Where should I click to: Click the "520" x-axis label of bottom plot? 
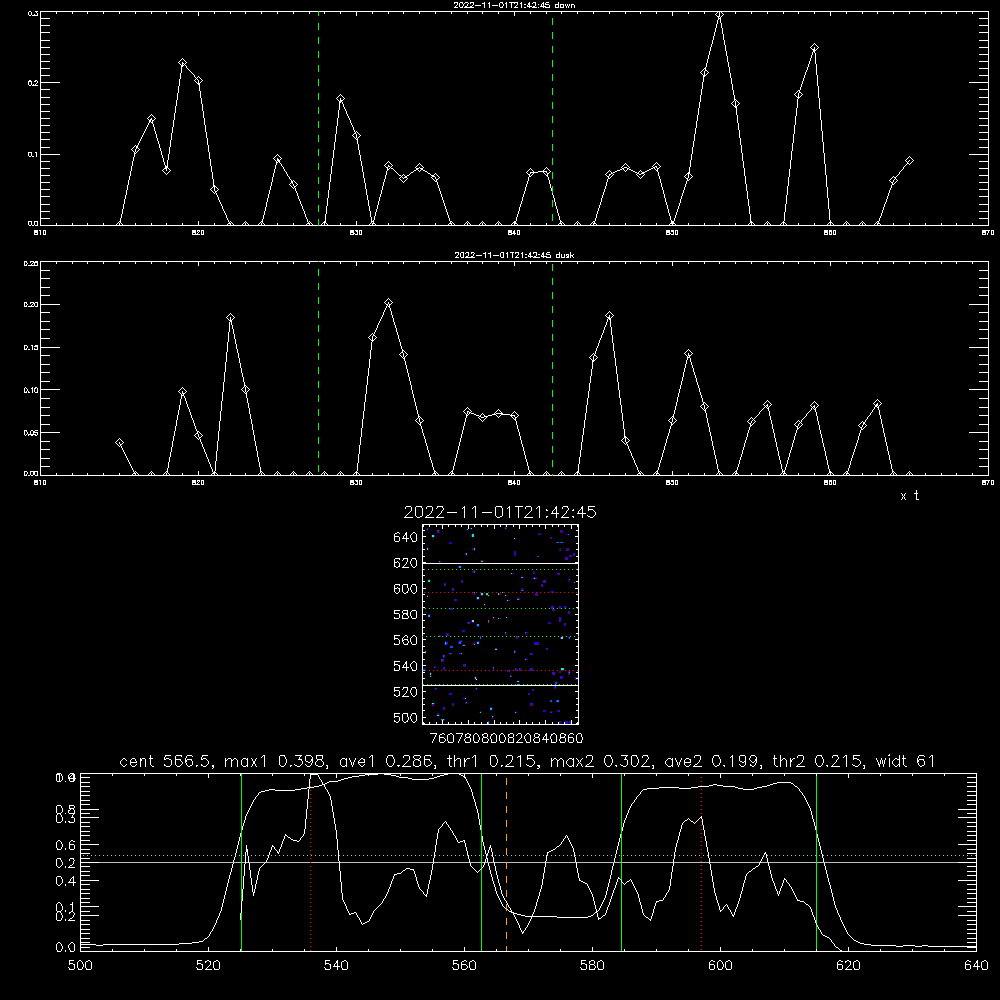(208, 966)
